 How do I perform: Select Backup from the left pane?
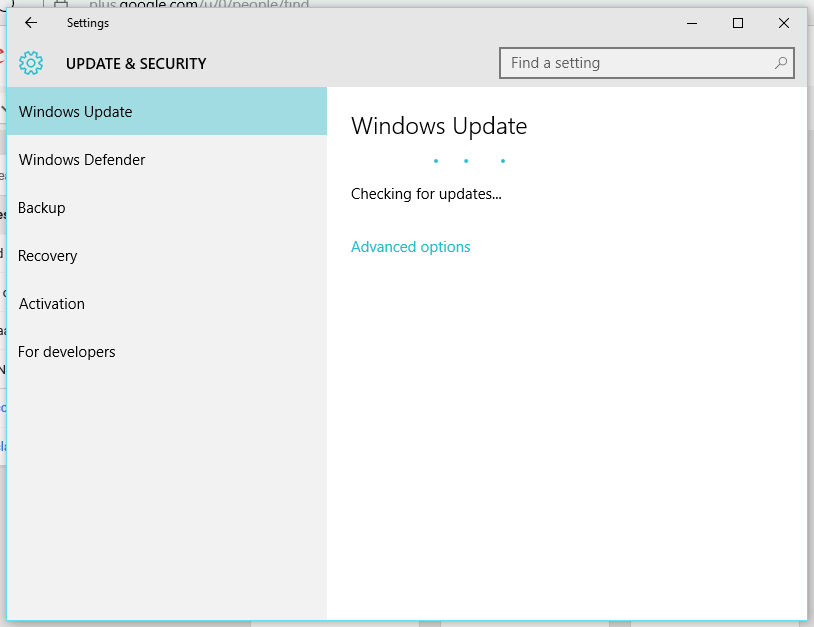point(42,207)
